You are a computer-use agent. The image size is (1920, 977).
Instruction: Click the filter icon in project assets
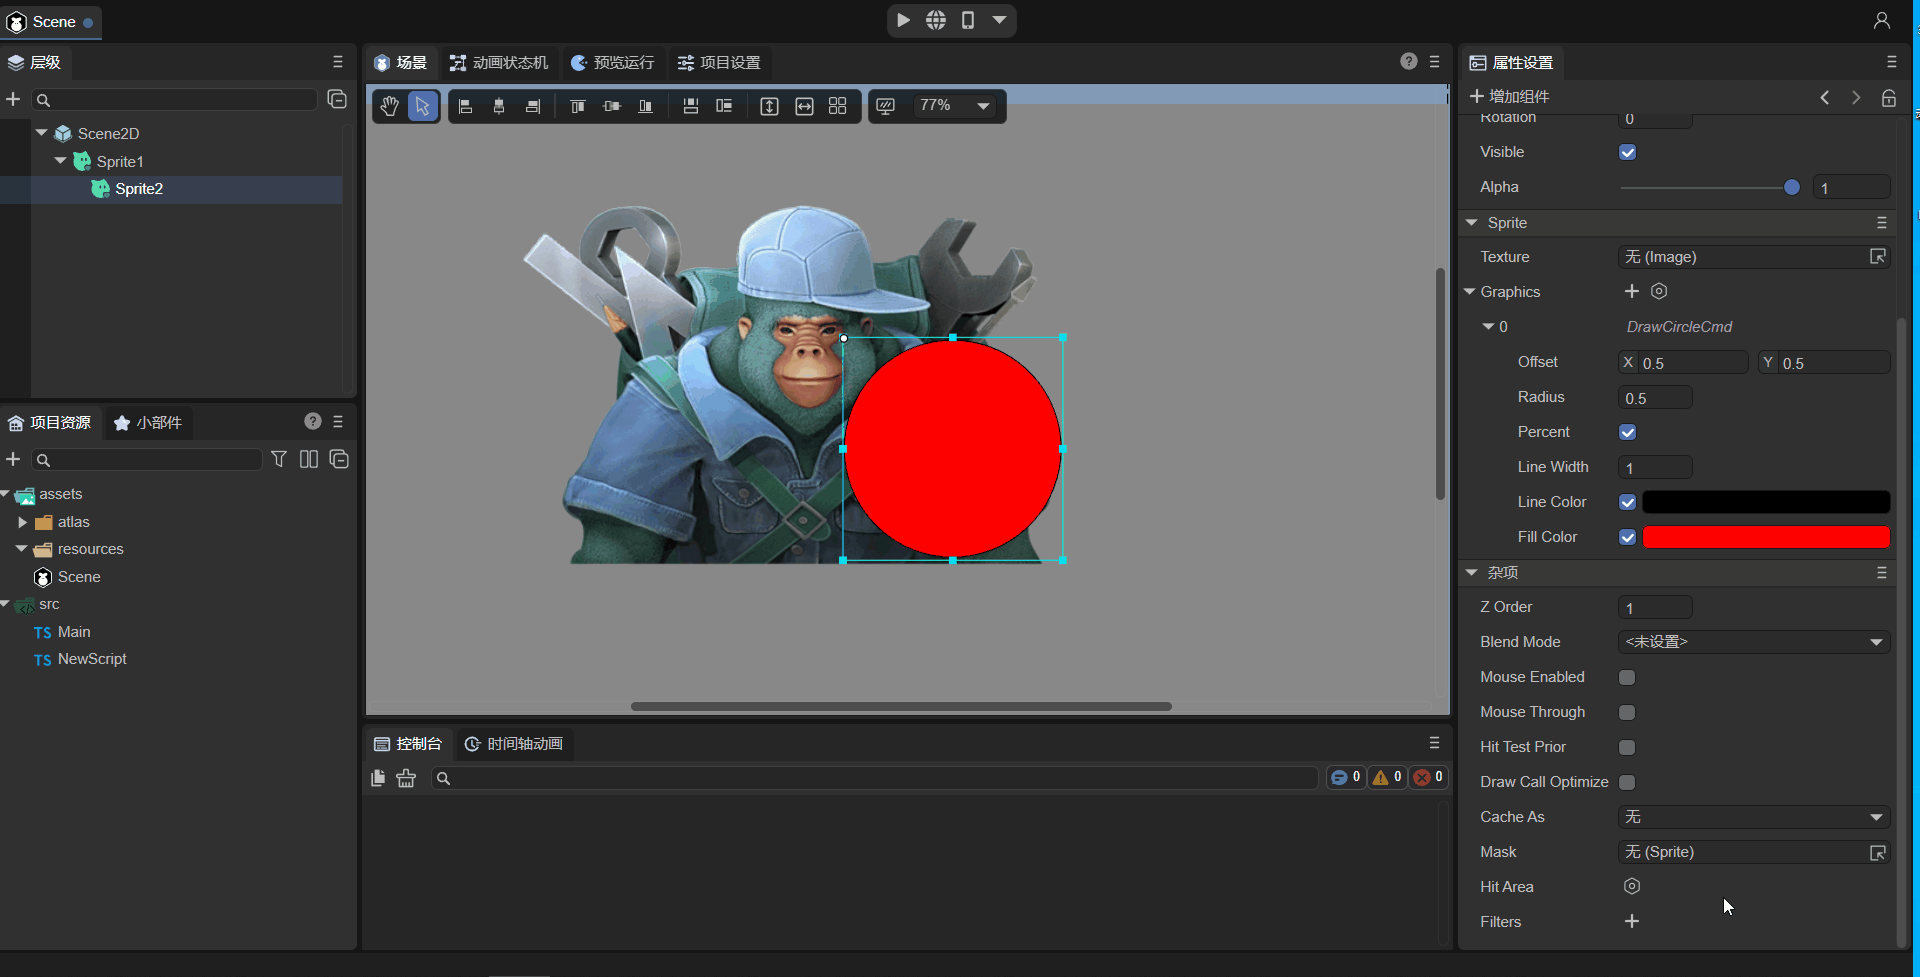tap(279, 459)
